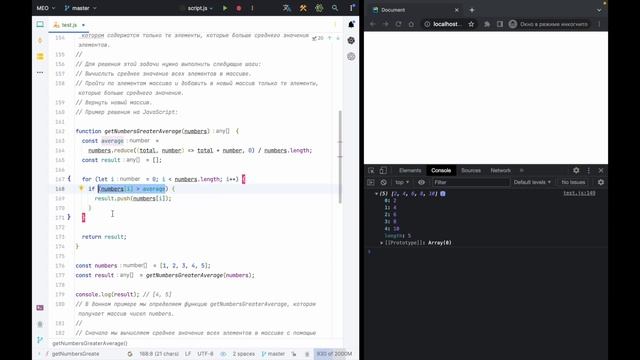Switch to the Sources tab in DevTools
The image size is (640, 360).
point(471,170)
